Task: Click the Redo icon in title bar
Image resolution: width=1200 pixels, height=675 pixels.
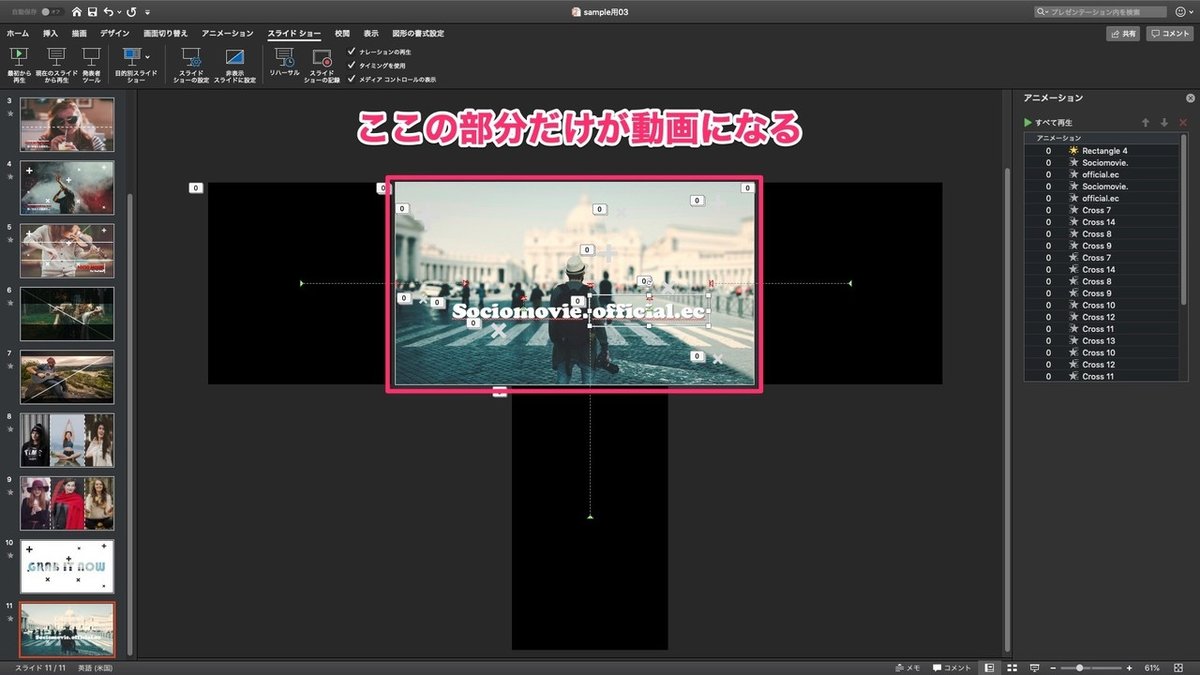Action: click(132, 12)
